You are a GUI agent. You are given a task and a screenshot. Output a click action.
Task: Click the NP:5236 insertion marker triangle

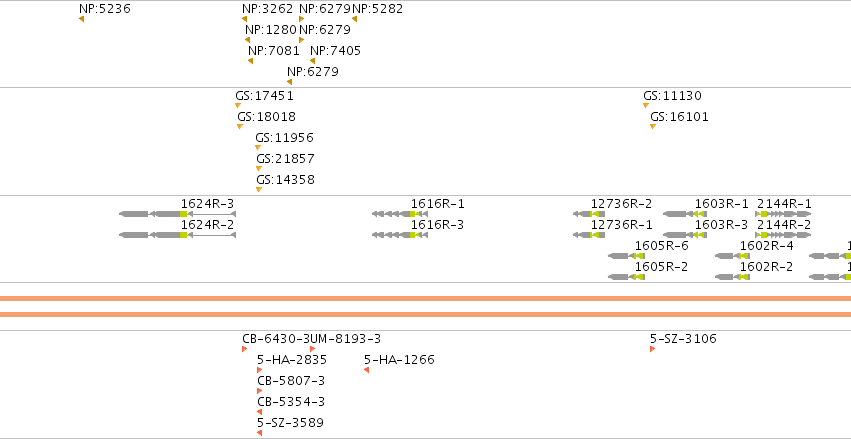(x=81, y=19)
